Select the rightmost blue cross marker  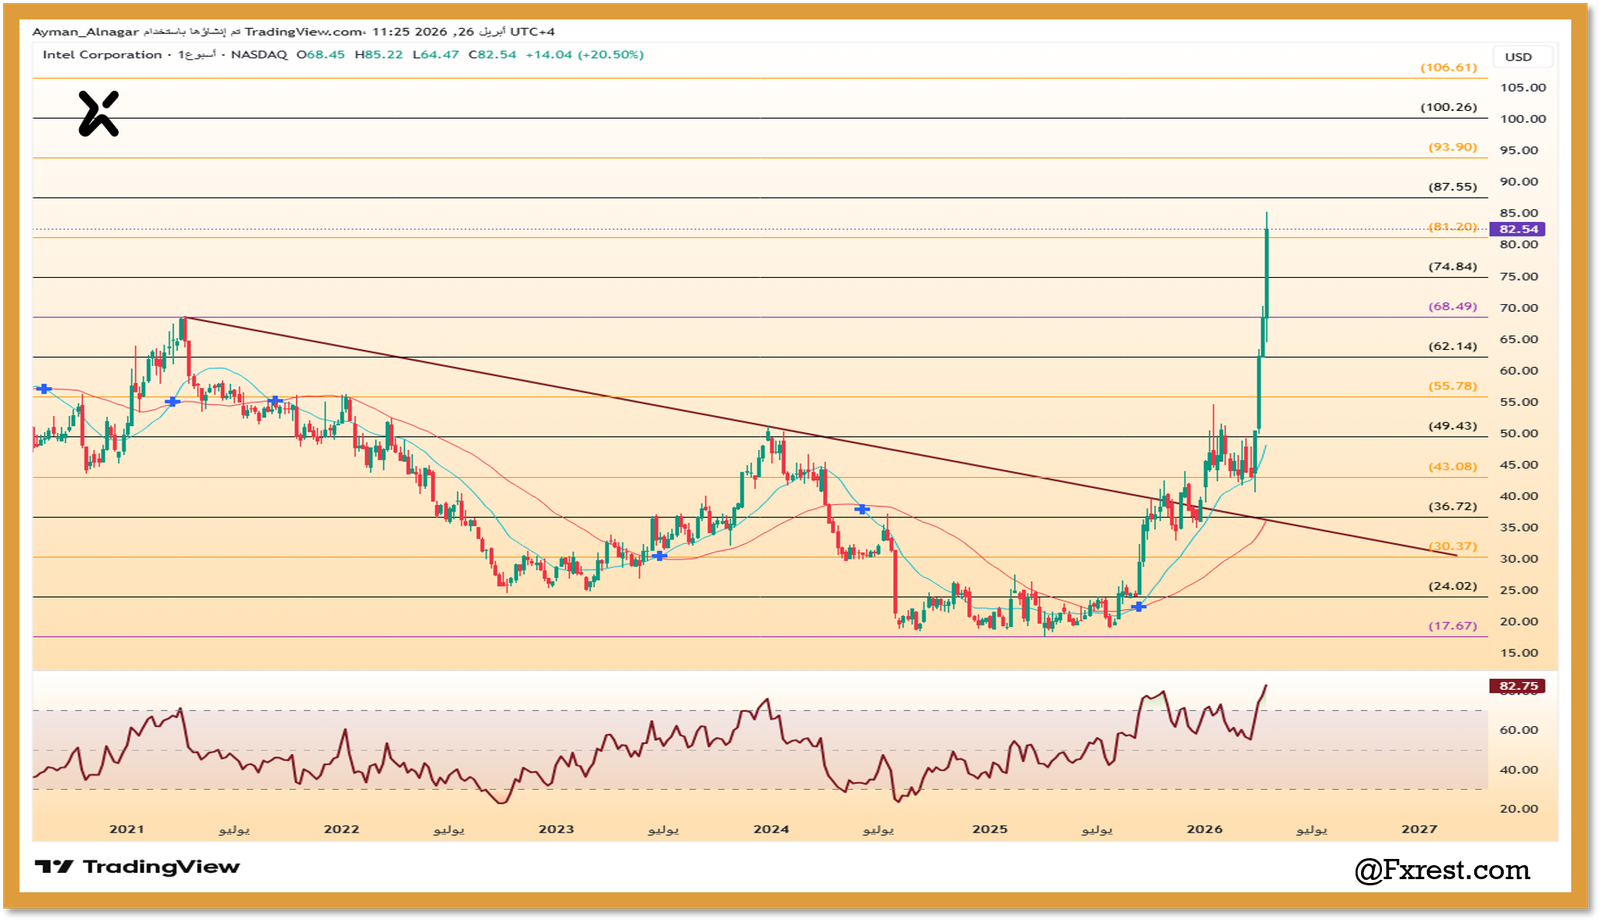[x=1138, y=606]
